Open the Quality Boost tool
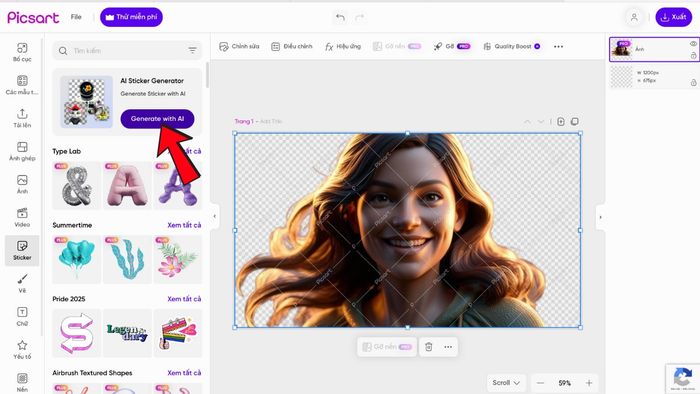Viewport: 700px width, 394px height. (512, 46)
